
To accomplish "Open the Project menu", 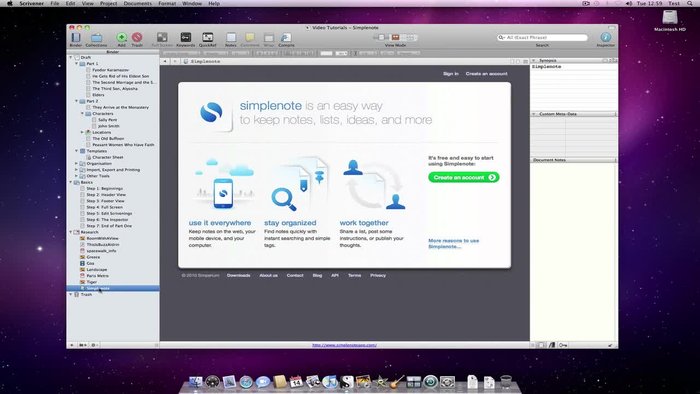I will pos(108,4).
